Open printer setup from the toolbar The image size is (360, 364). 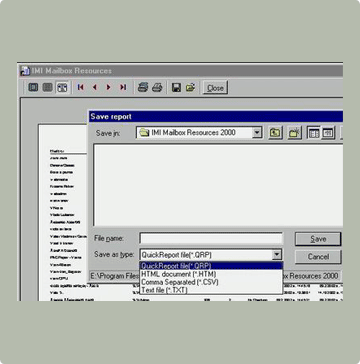(x=143, y=87)
